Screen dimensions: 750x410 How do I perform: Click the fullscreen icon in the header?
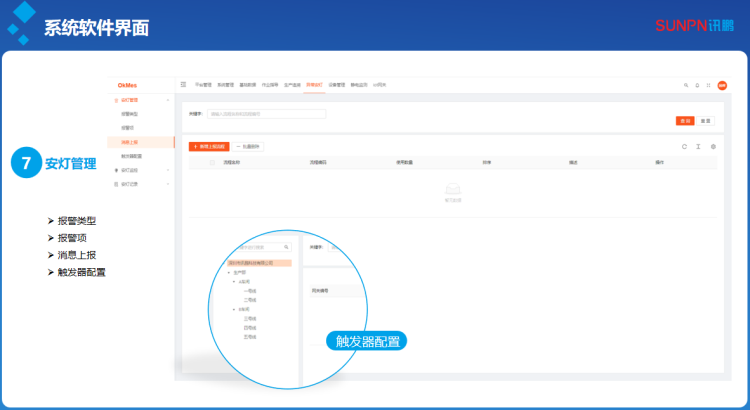708,85
